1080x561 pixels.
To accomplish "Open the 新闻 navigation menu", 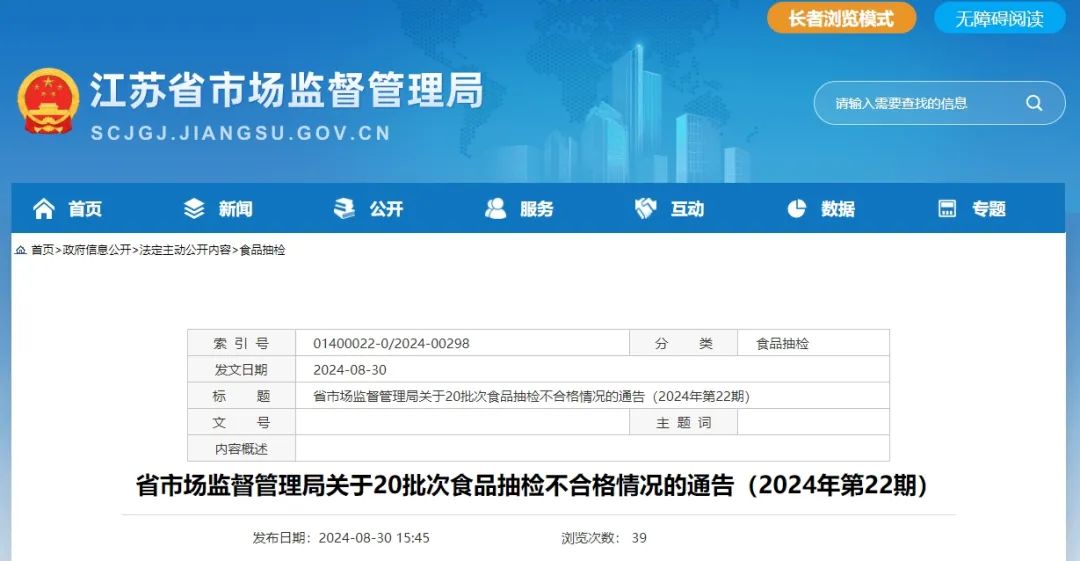I will 235,209.
